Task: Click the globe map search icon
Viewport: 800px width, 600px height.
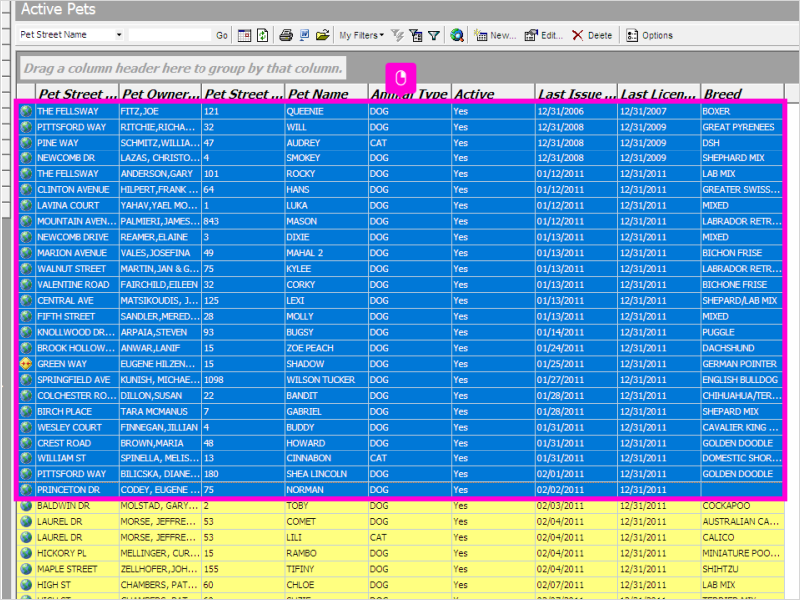Action: [457, 35]
